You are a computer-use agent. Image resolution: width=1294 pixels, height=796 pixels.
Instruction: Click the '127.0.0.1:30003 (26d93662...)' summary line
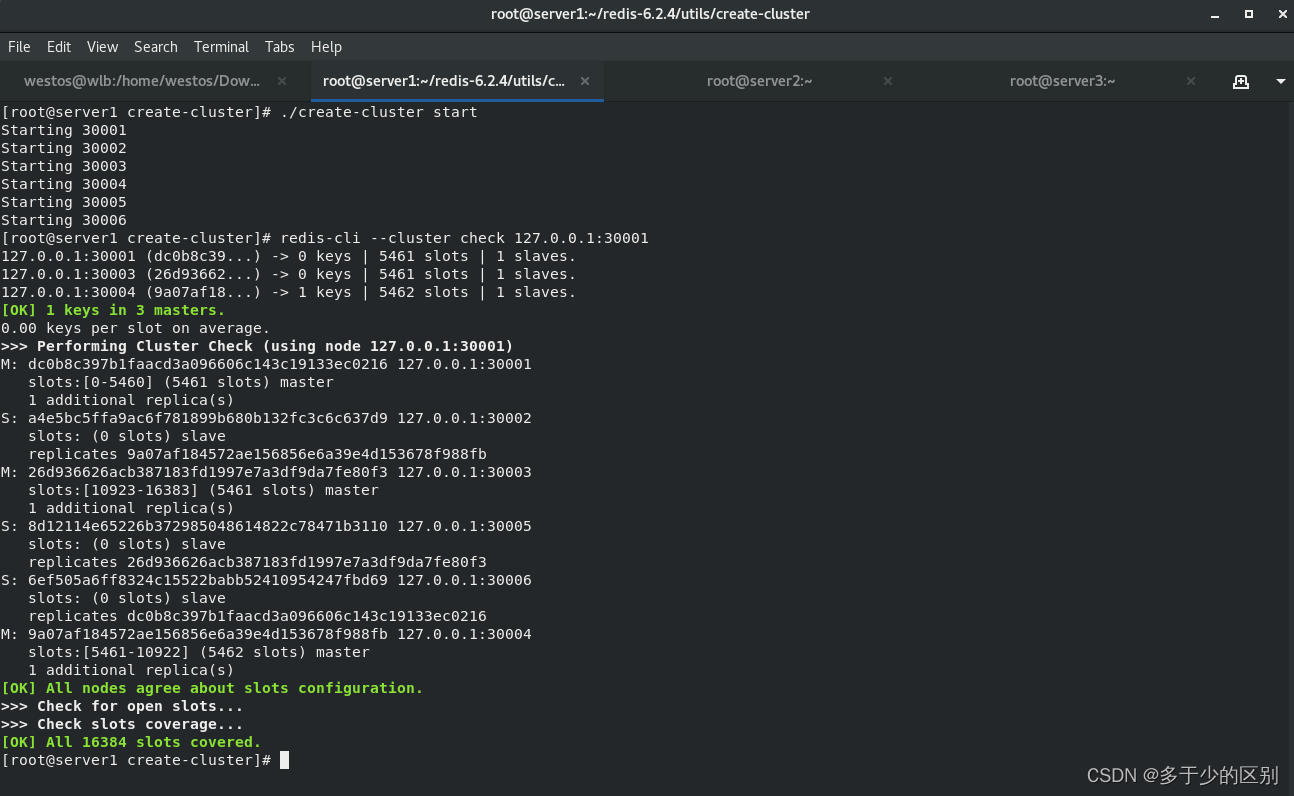coord(289,274)
